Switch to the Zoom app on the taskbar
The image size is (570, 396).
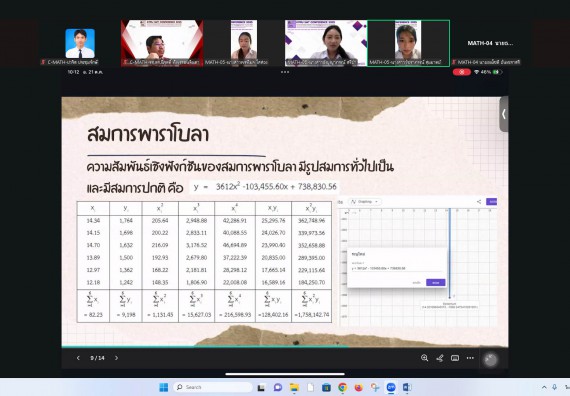[x=391, y=388]
